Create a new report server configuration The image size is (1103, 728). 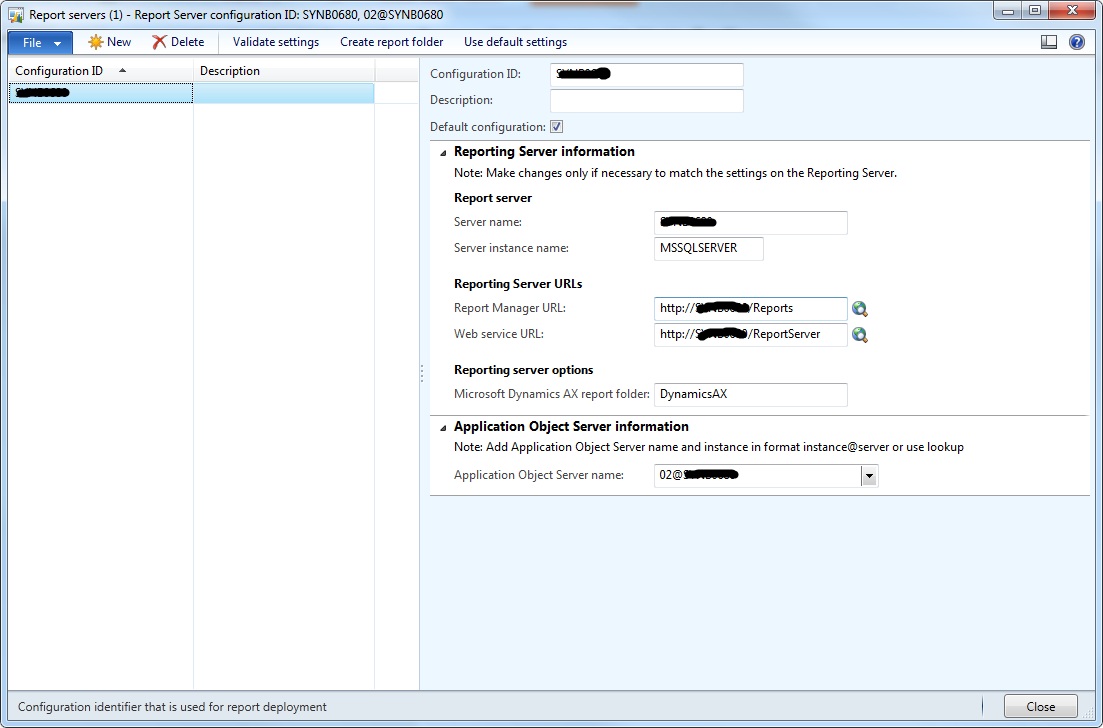pos(110,42)
